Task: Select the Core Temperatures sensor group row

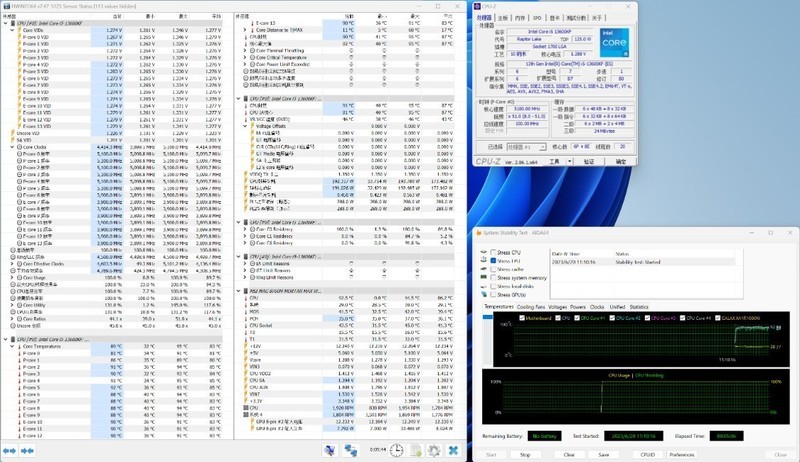Action: (40, 344)
